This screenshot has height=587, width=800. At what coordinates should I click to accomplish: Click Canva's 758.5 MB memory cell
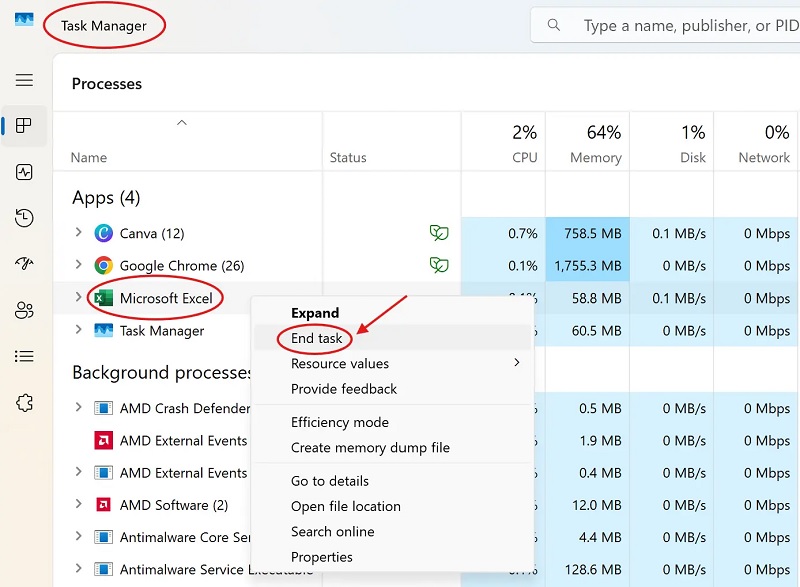(587, 234)
